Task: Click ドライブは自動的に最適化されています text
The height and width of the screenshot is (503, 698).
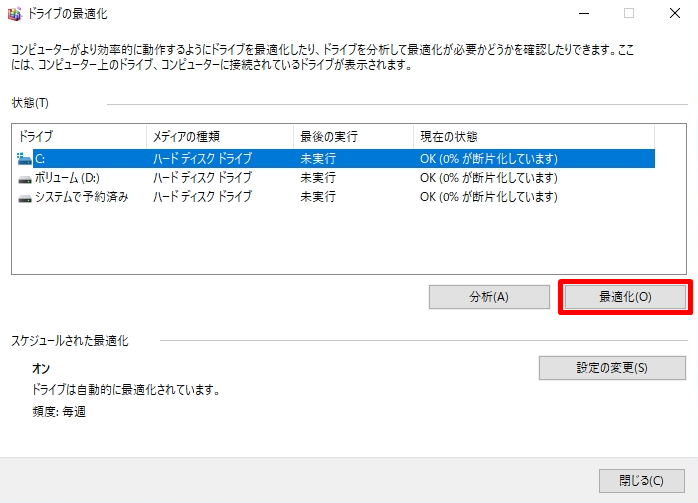Action: pos(126,390)
